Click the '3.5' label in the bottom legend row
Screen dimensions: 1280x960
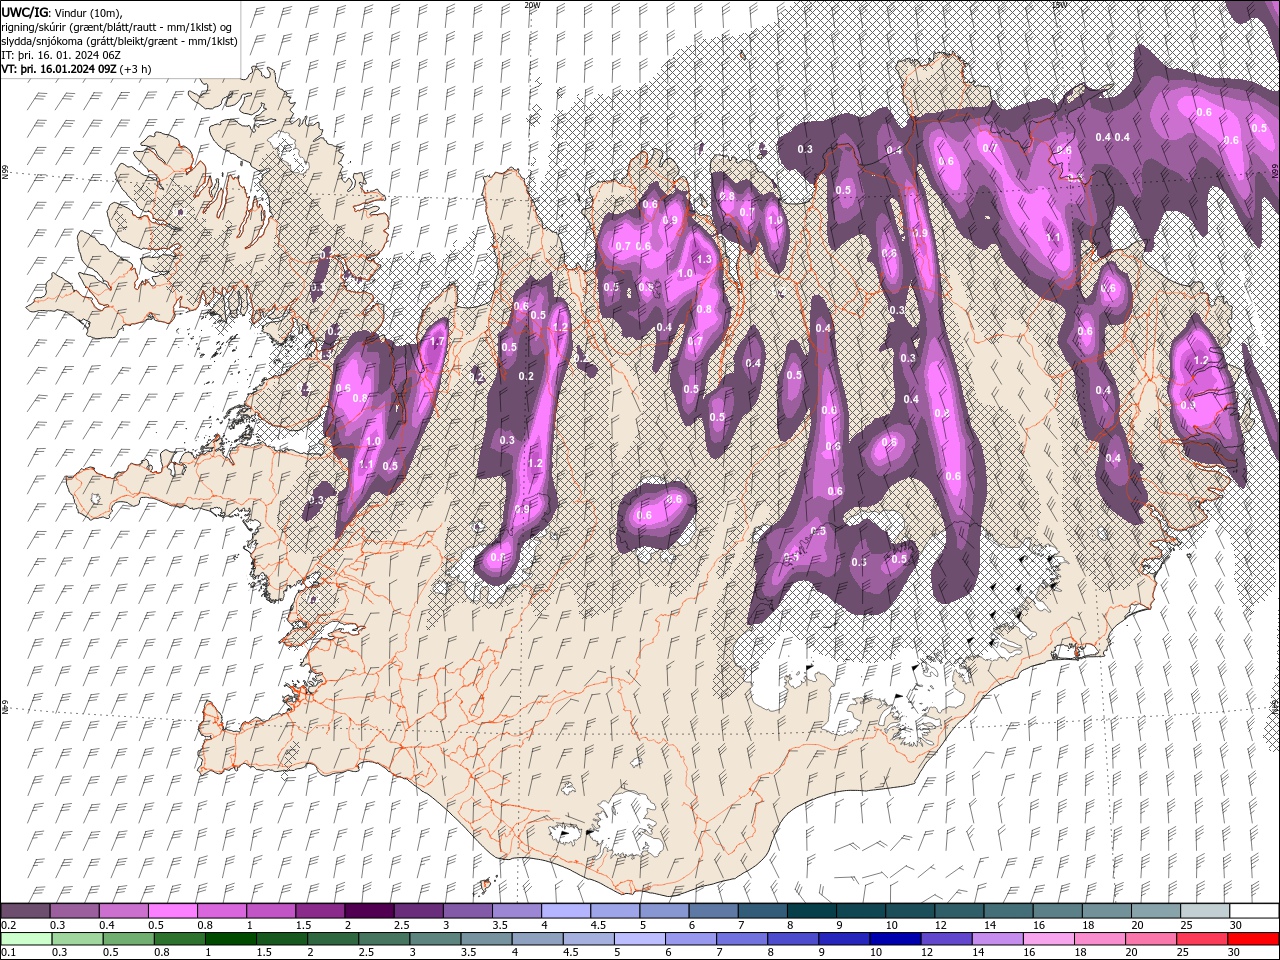[468, 952]
